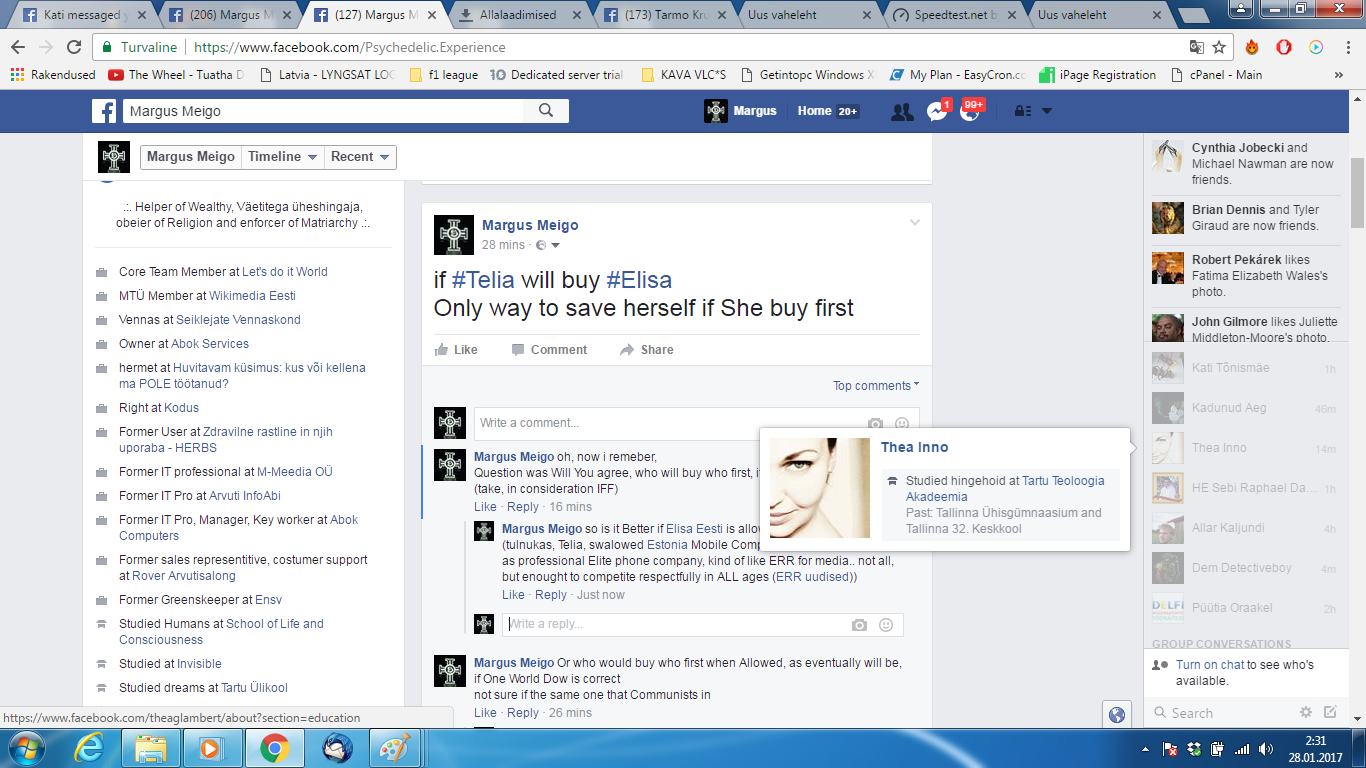Open emoji picker in reply box
The image size is (1366, 768).
coord(886,625)
